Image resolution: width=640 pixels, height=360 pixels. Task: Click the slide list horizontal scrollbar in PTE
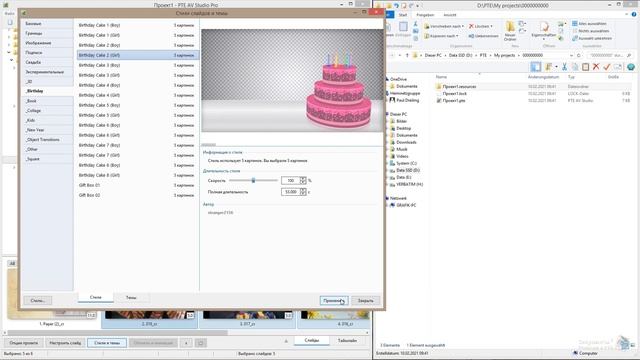point(118,333)
